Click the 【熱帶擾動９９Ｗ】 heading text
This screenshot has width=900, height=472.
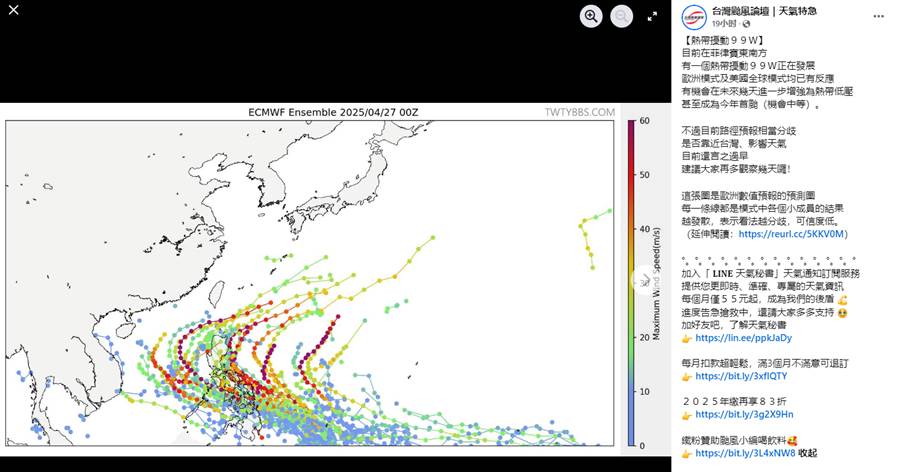point(723,40)
